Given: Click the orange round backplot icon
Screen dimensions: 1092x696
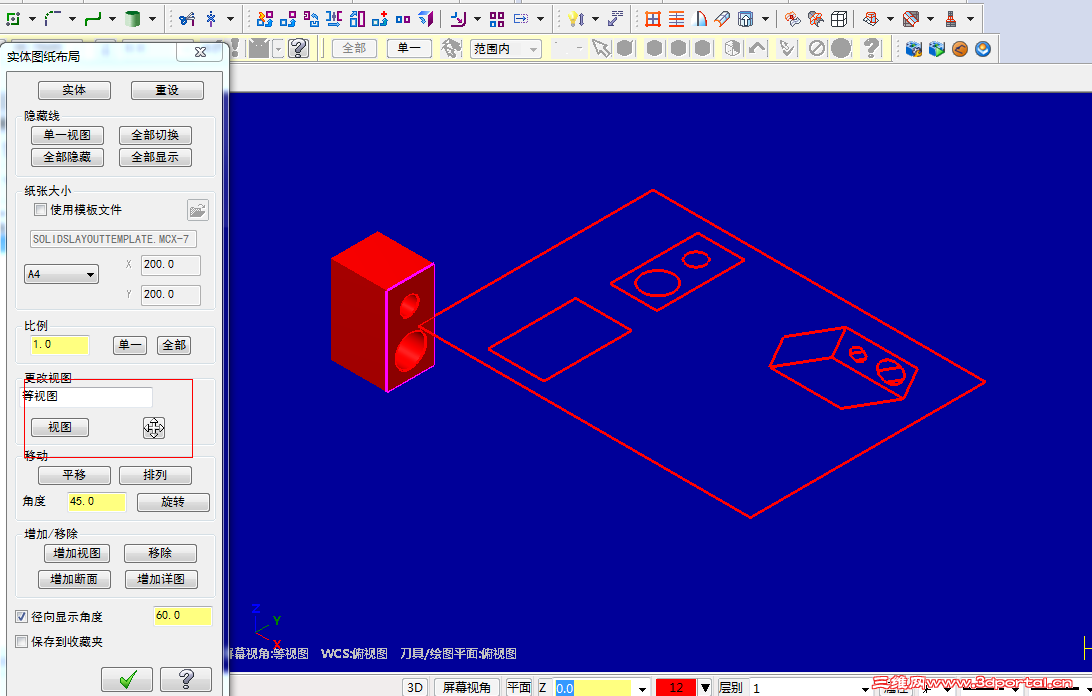Looking at the screenshot, I should point(960,49).
